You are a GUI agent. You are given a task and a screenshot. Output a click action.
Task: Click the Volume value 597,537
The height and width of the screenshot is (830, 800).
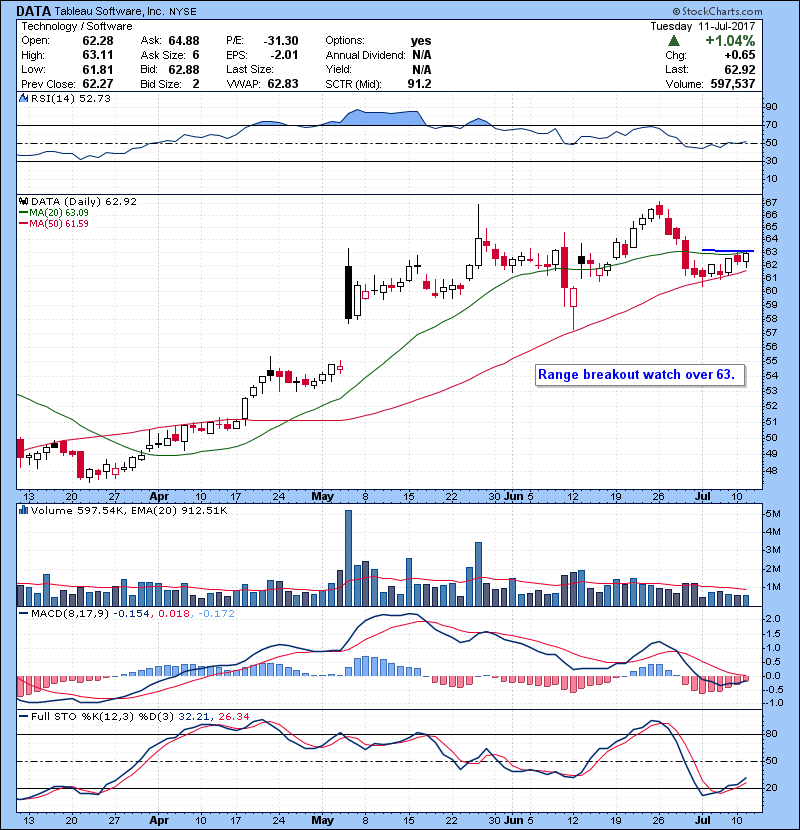pyautogui.click(x=733, y=84)
